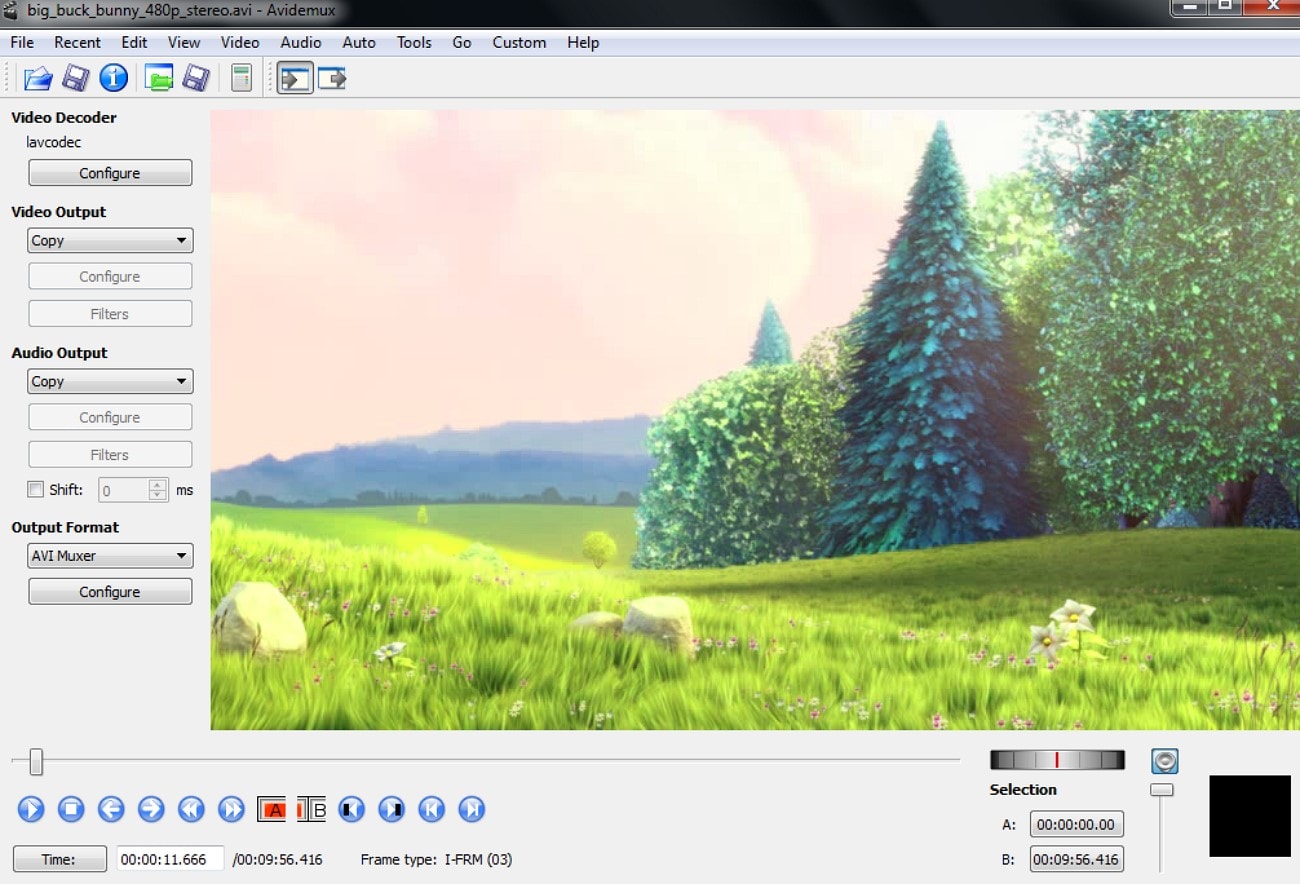Expand the Output Format AVI Muxer dropdown
Viewport: 1300px width, 884px height.
pyautogui.click(x=110, y=556)
